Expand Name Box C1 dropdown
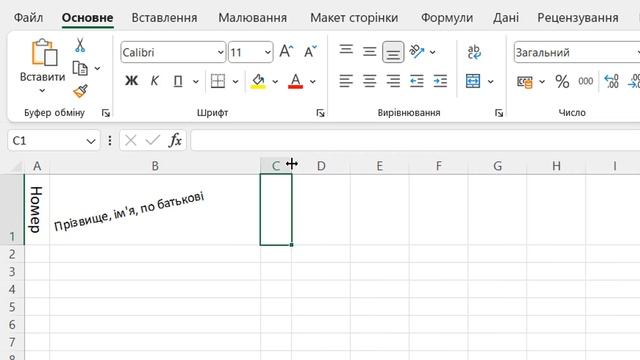The image size is (640, 360). (x=91, y=141)
